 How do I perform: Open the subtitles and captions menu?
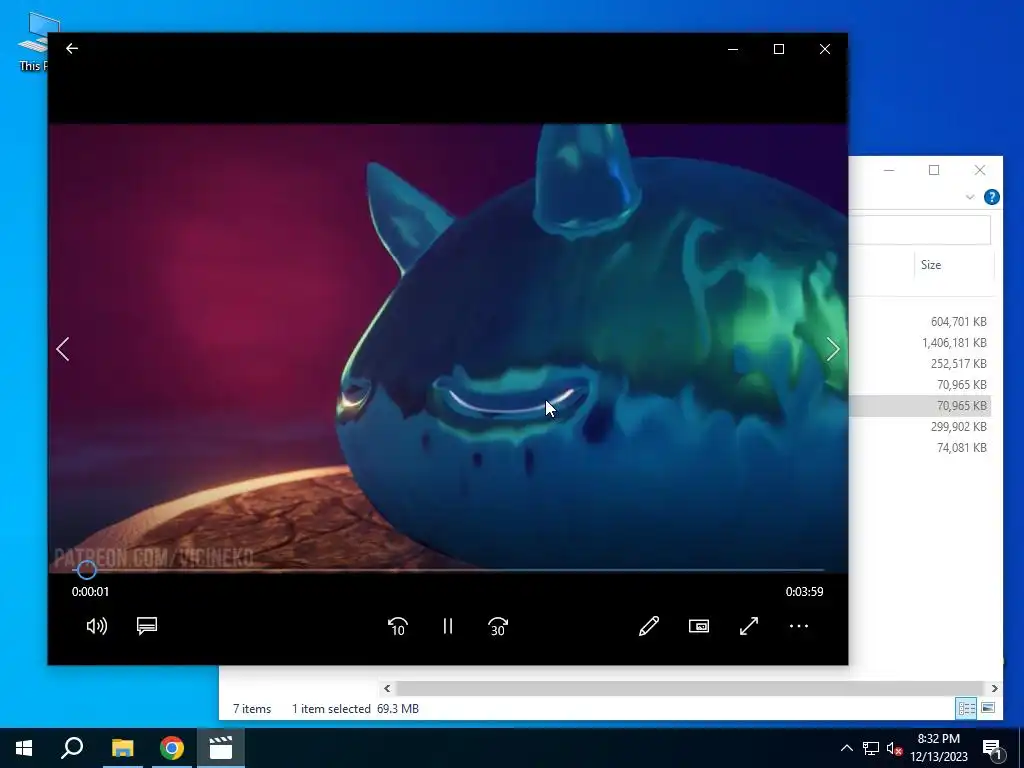(147, 626)
